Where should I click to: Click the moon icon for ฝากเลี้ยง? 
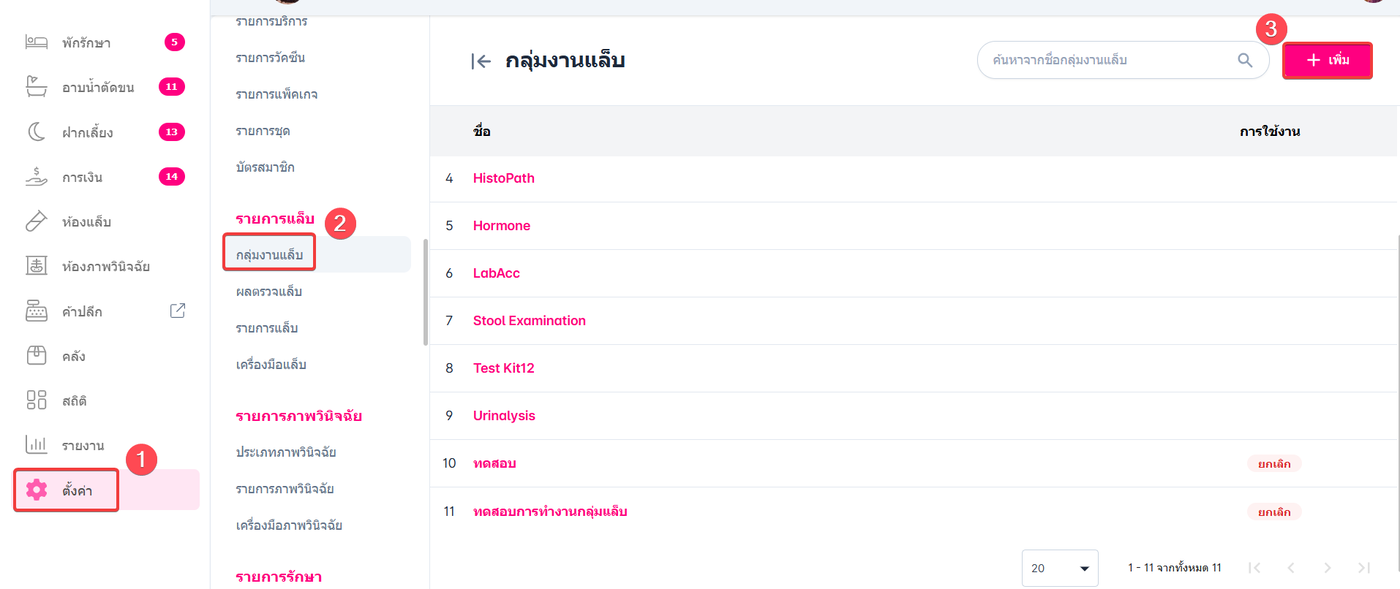pyautogui.click(x=36, y=132)
